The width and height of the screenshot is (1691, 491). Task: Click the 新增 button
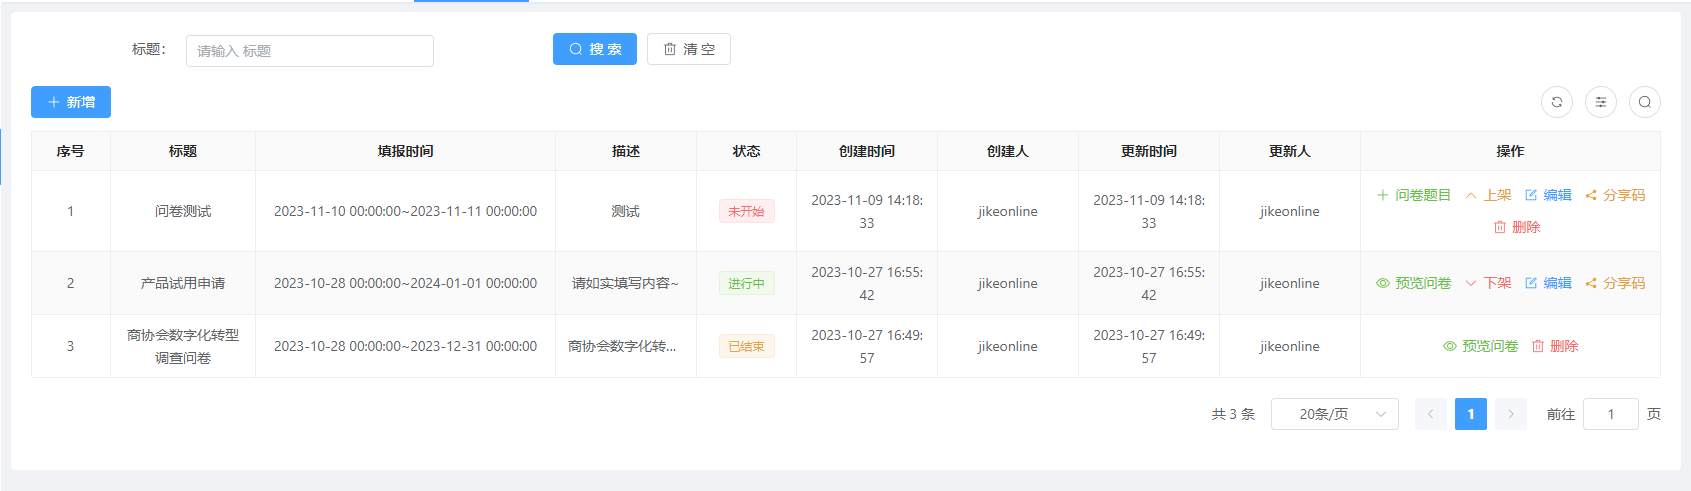pyautogui.click(x=71, y=102)
